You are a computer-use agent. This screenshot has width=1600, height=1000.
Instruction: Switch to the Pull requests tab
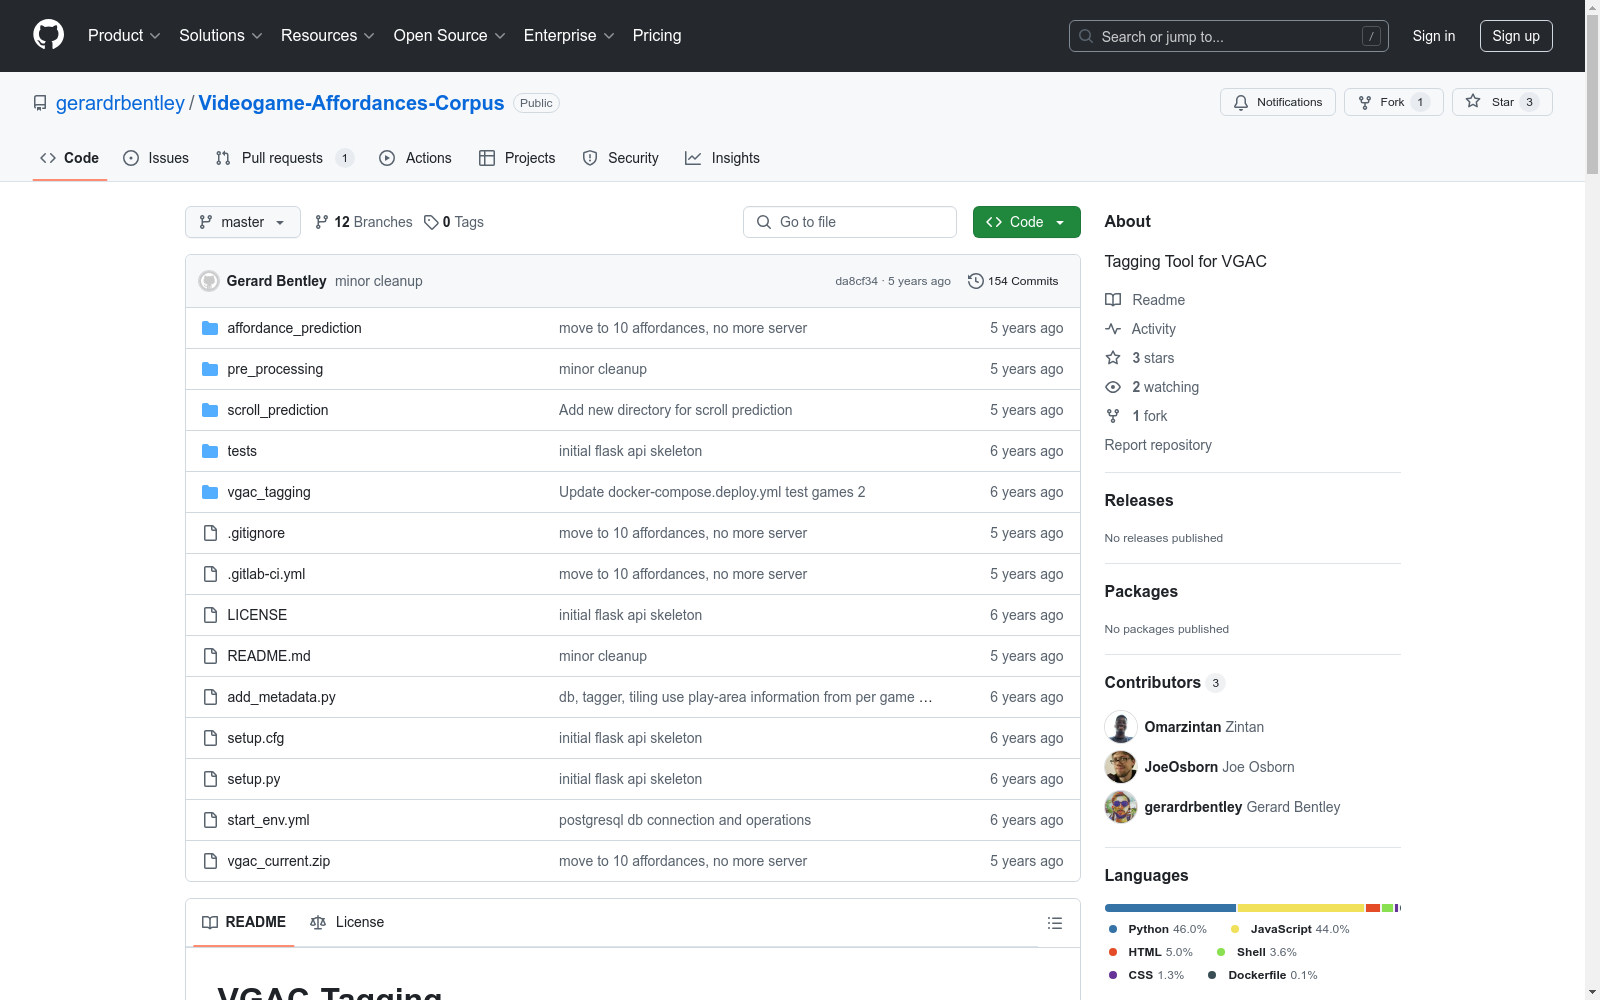(x=284, y=158)
